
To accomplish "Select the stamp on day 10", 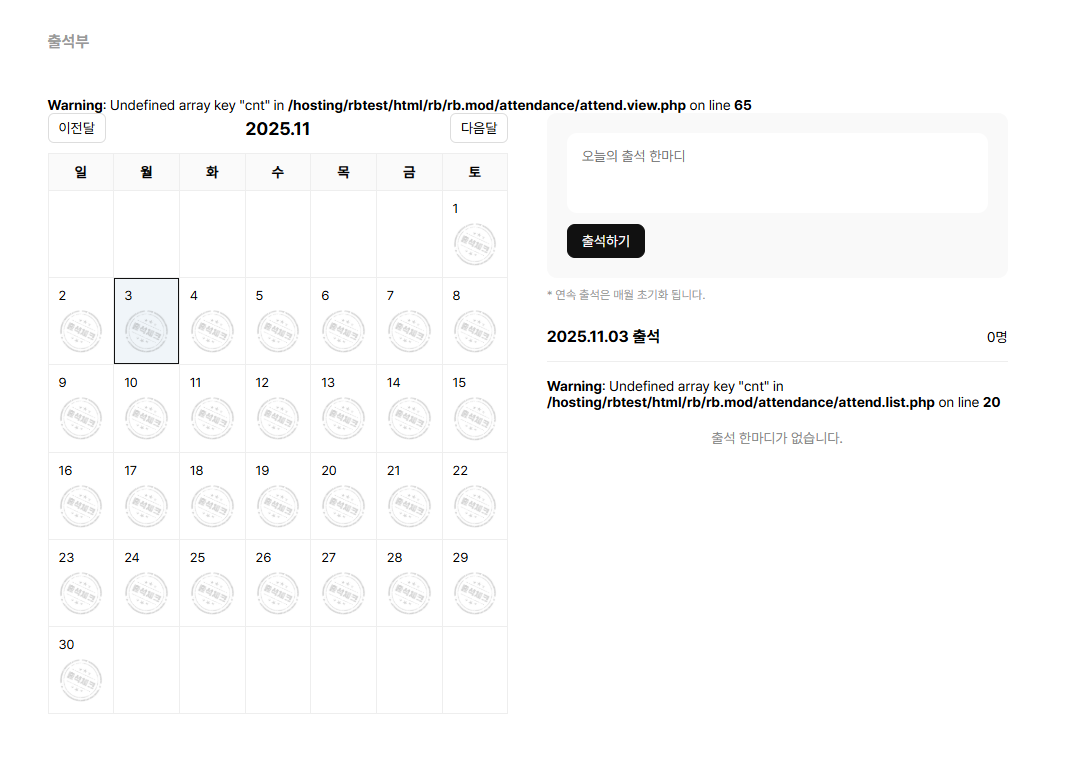I will [146, 418].
